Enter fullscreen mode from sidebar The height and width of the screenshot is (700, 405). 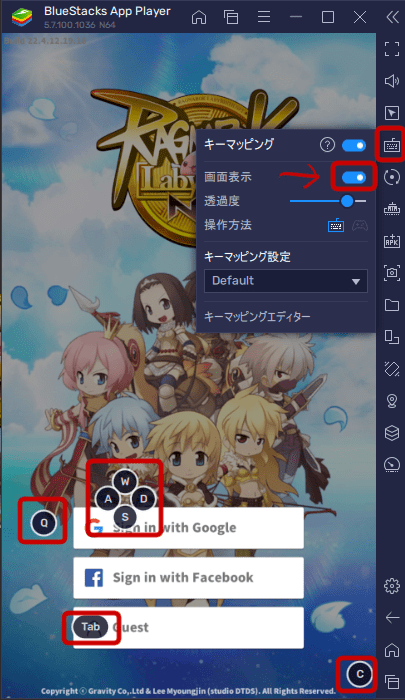point(392,49)
